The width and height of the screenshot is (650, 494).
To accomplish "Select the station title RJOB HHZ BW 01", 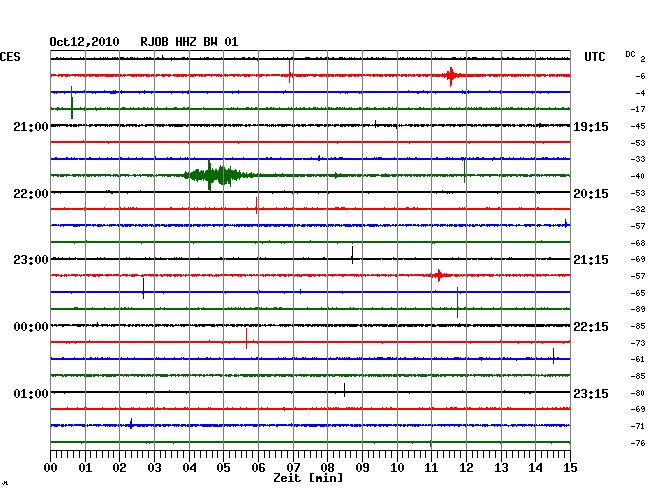I will tap(189, 42).
